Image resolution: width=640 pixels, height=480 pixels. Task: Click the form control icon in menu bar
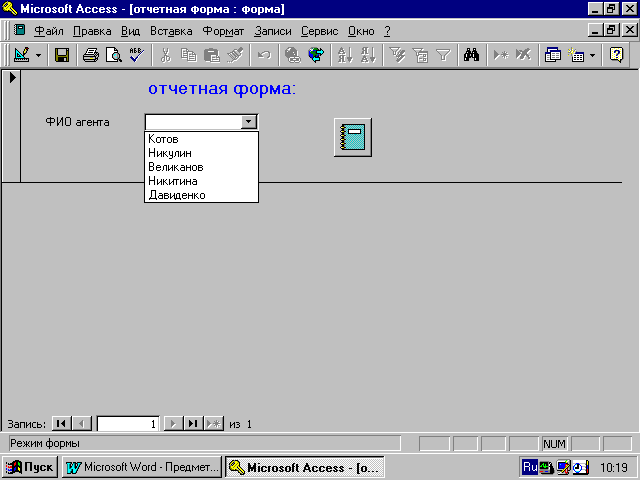point(19,30)
